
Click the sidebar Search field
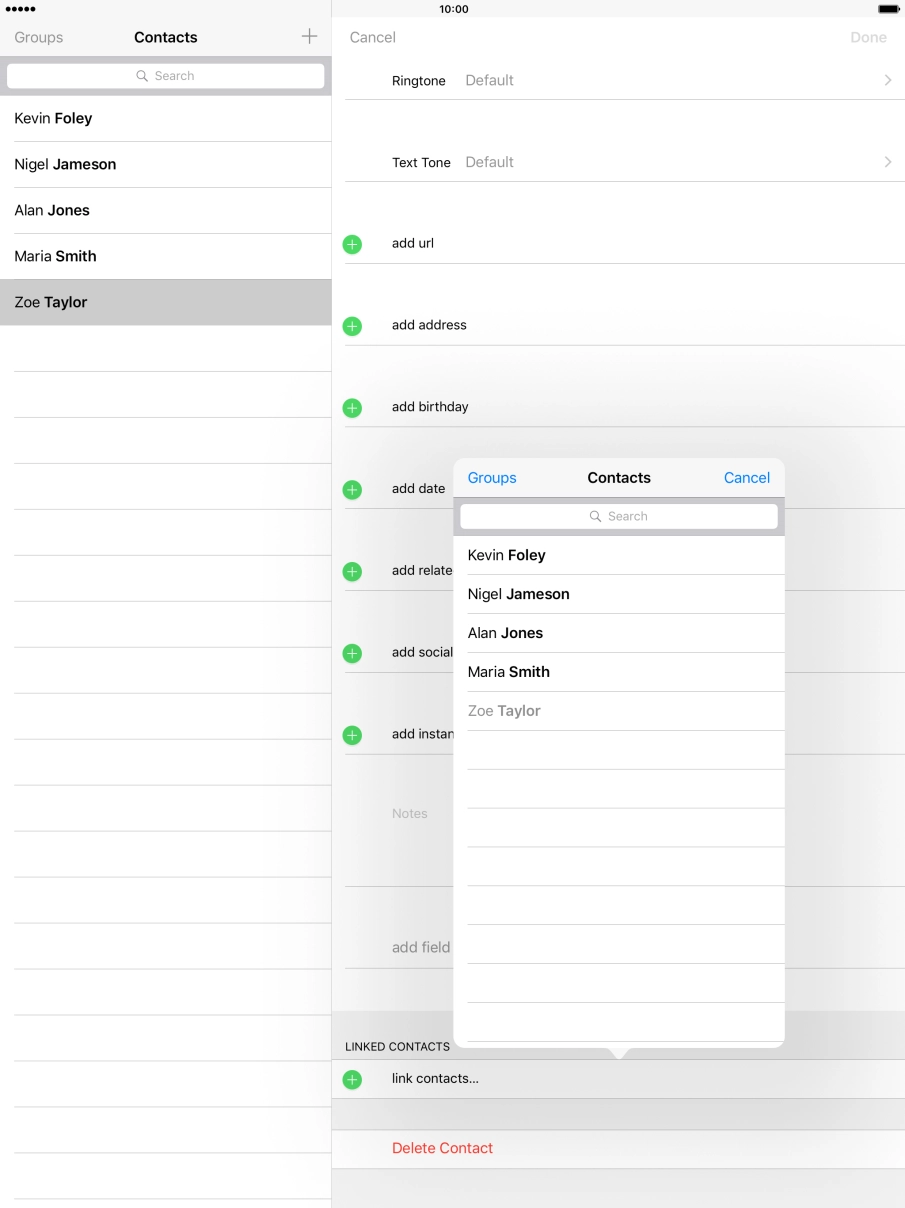165,76
